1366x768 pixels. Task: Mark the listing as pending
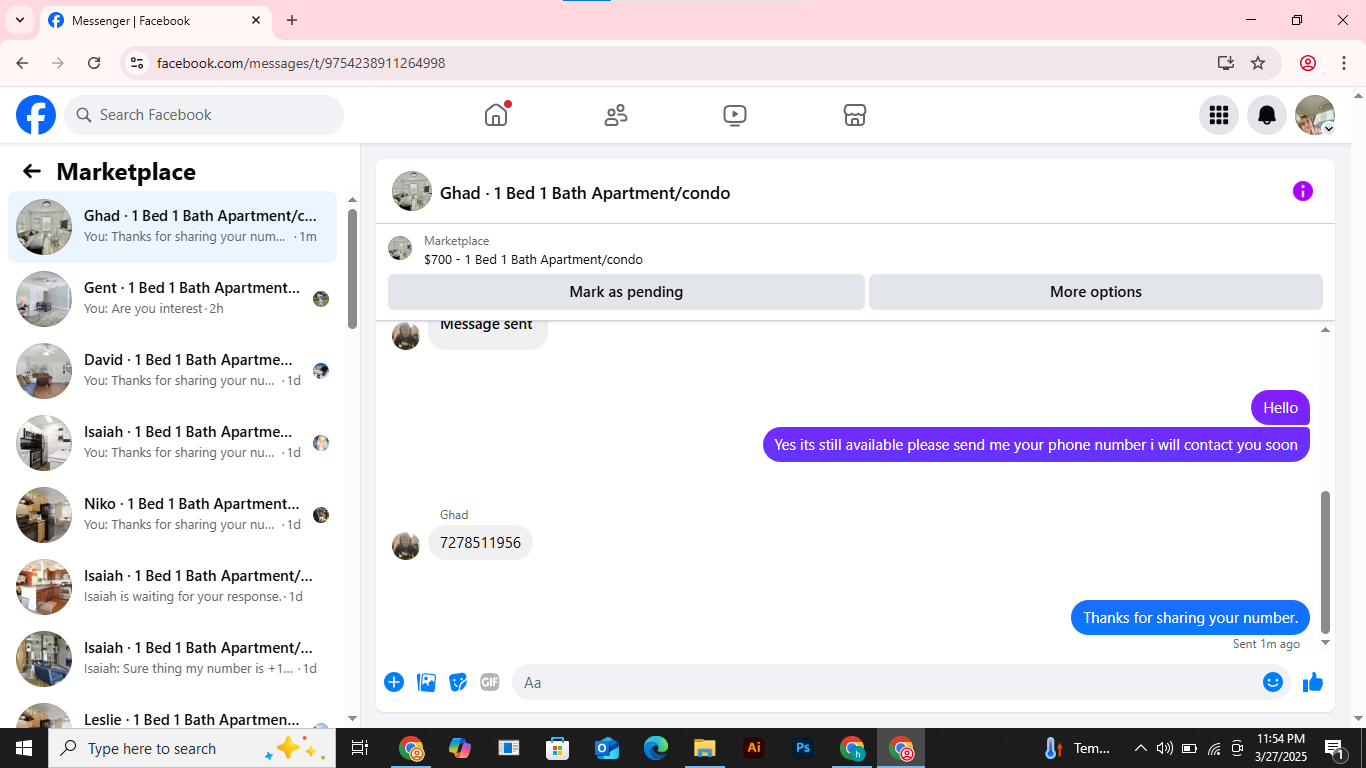pos(626,292)
